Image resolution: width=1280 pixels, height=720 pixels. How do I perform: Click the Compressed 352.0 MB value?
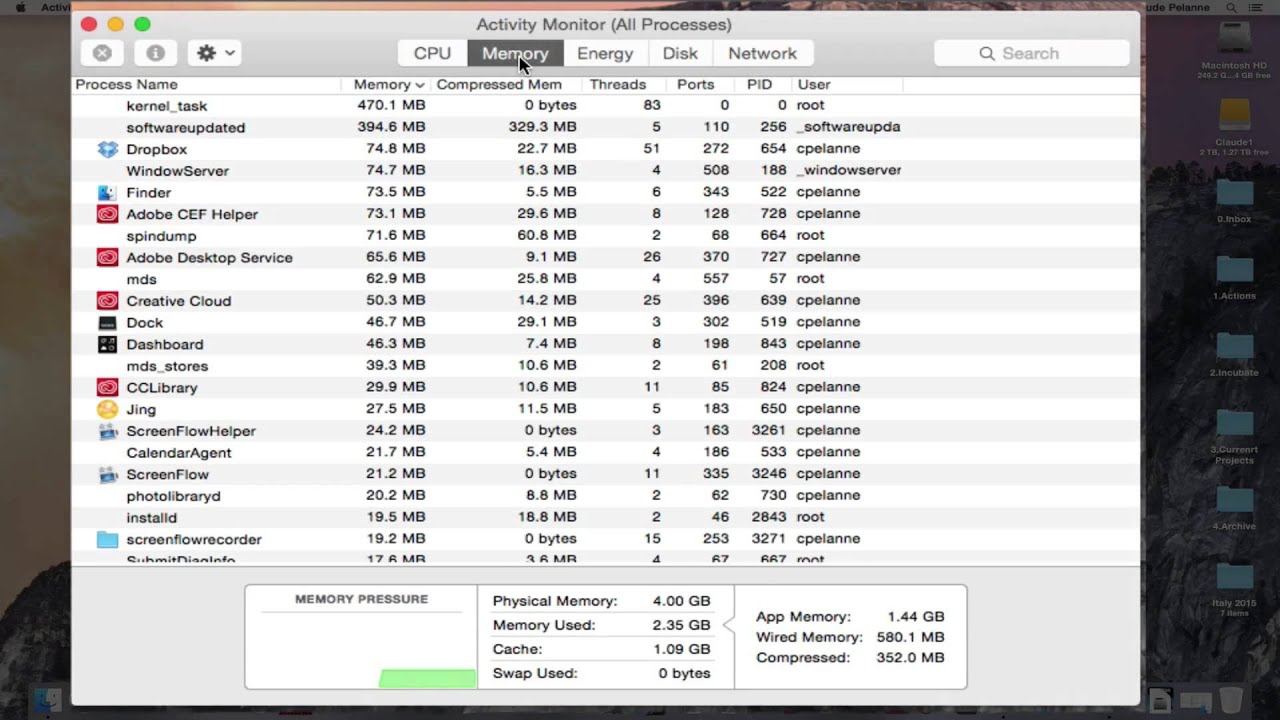[910, 658]
